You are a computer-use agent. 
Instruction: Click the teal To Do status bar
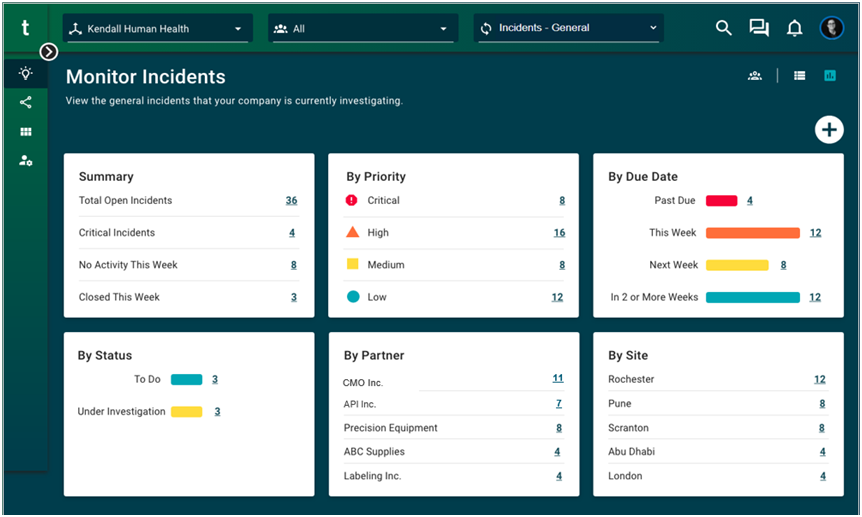(186, 380)
